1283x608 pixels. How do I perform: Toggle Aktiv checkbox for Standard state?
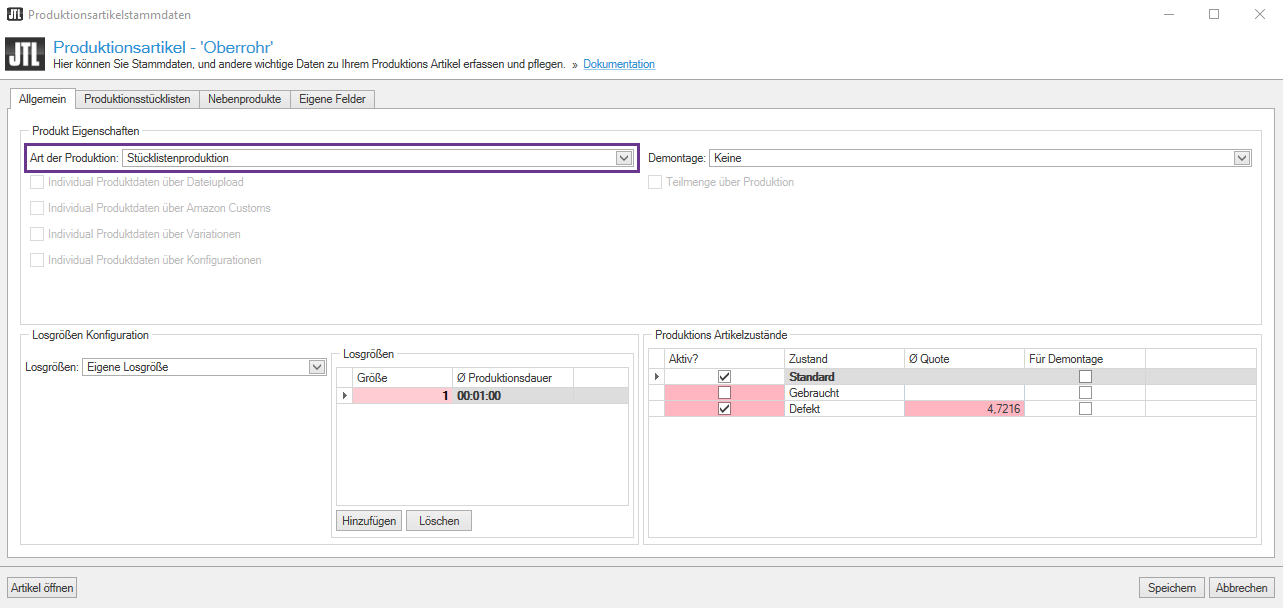724,377
